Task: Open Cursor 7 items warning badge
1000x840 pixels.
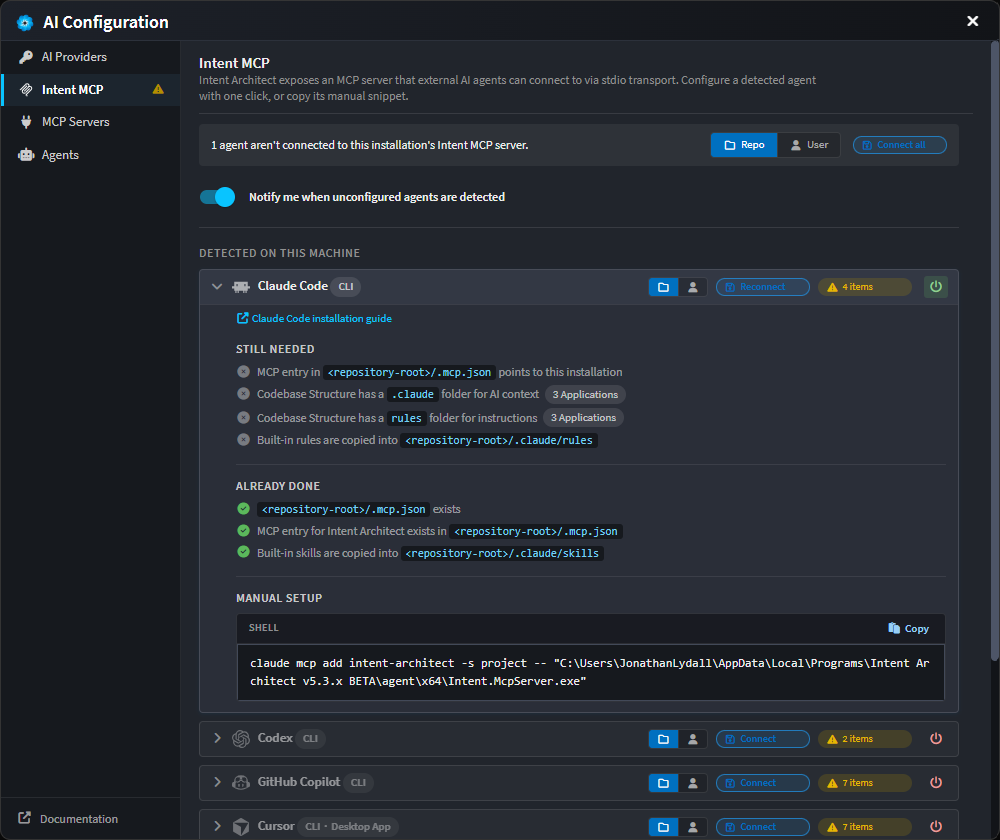Action: point(865,827)
